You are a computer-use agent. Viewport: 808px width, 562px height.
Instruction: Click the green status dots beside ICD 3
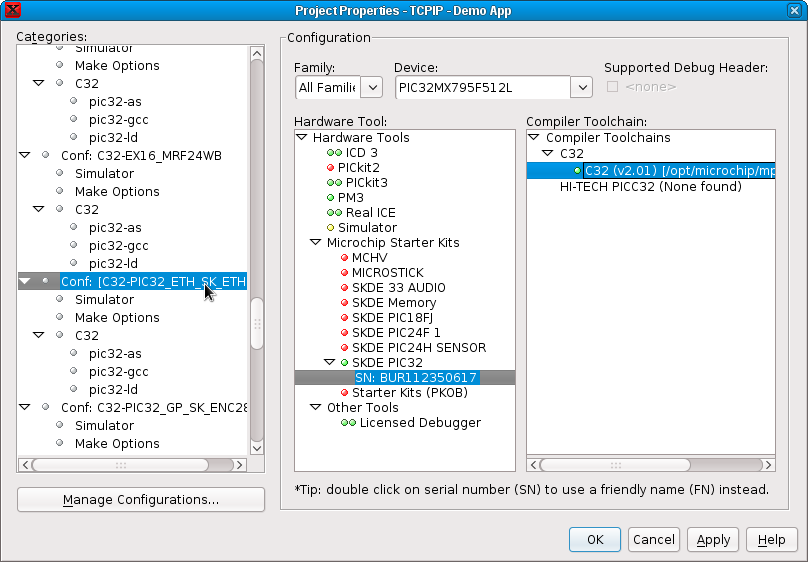(x=334, y=153)
